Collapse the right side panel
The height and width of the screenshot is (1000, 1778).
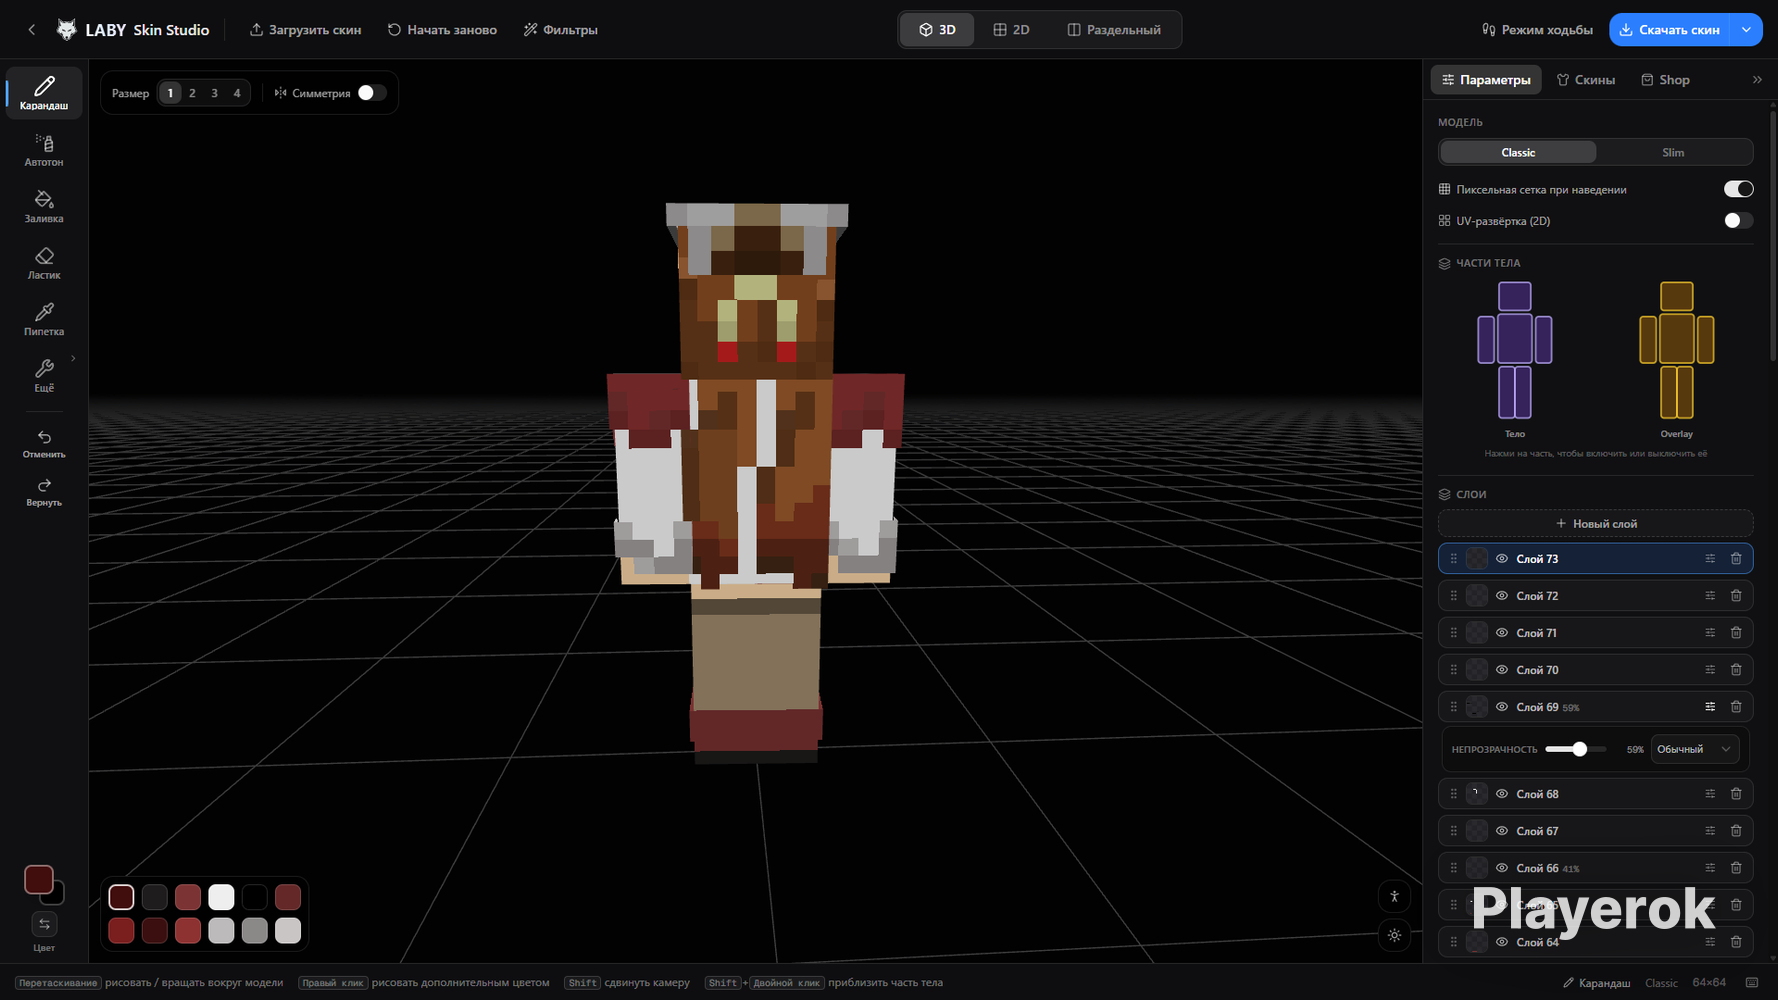click(1757, 80)
